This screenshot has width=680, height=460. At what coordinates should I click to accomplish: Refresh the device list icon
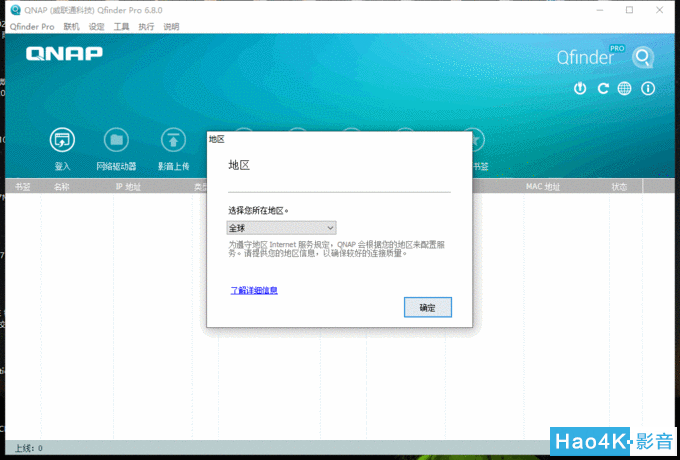click(x=603, y=89)
